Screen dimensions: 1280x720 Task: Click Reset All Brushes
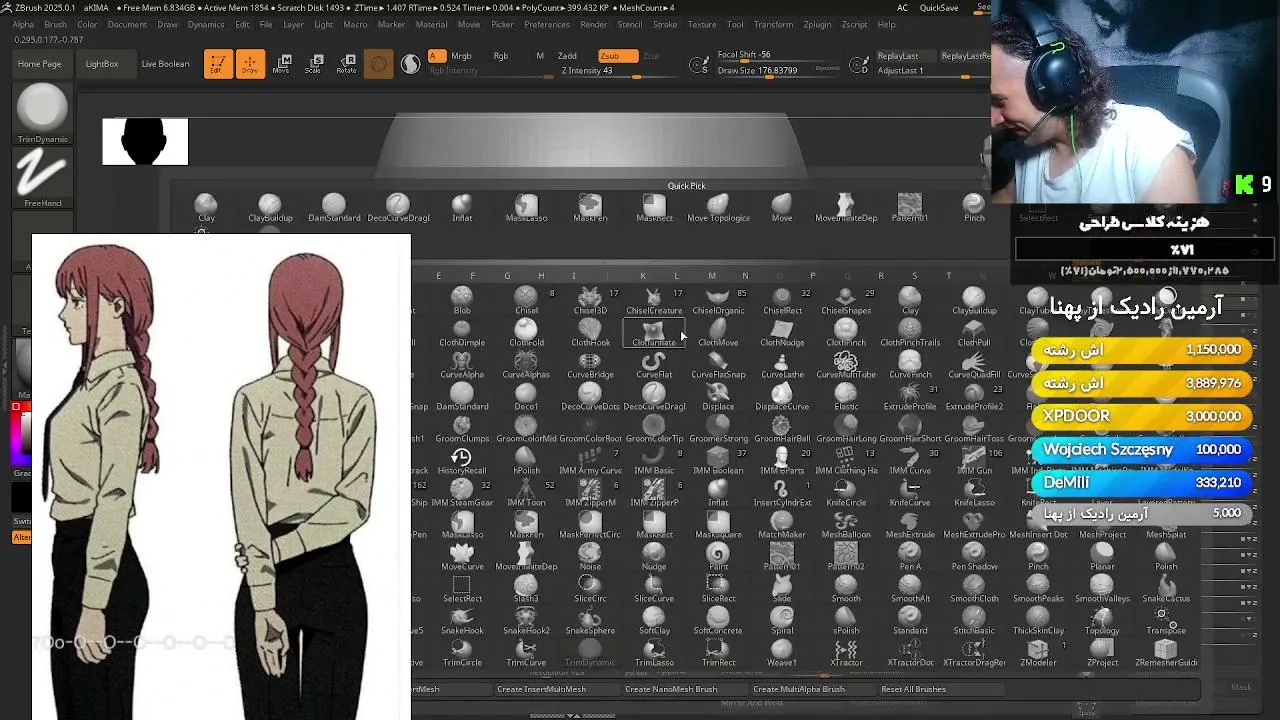point(913,689)
